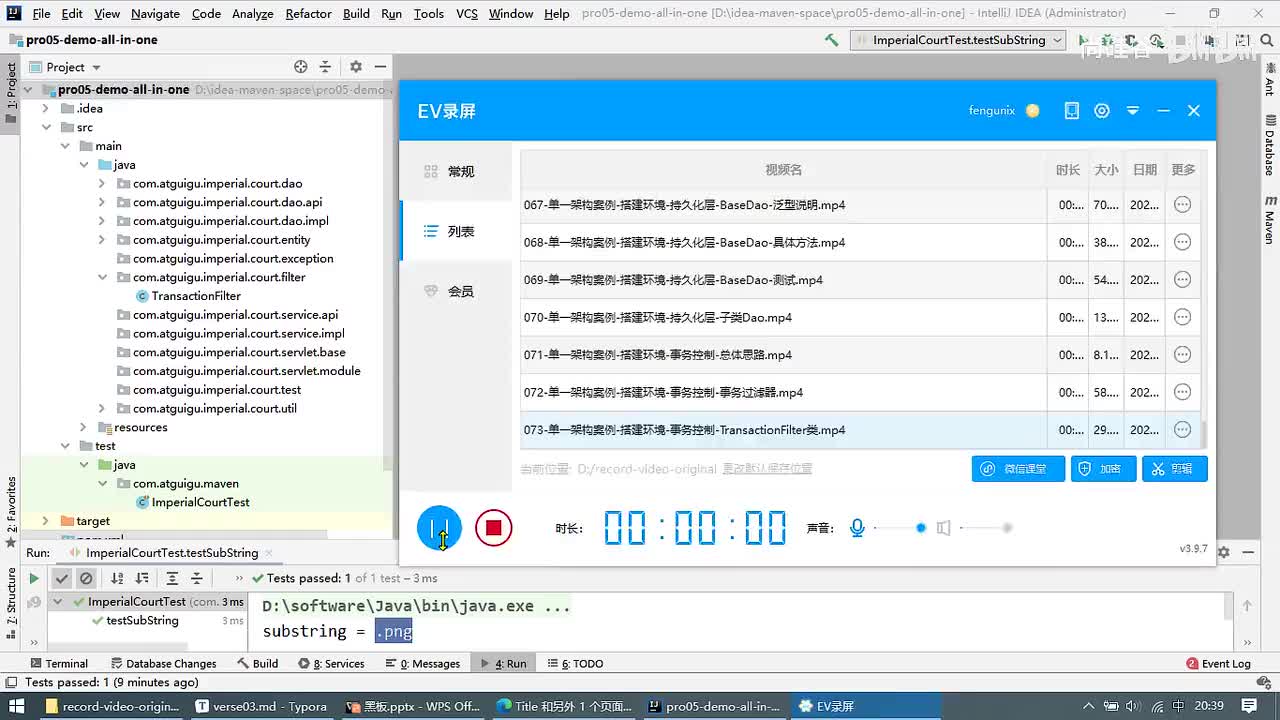Open more options for video 069

pyautogui.click(x=1182, y=280)
